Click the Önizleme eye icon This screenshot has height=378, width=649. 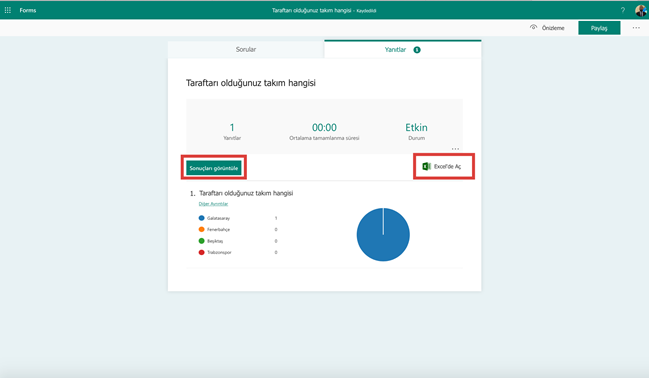[534, 27]
